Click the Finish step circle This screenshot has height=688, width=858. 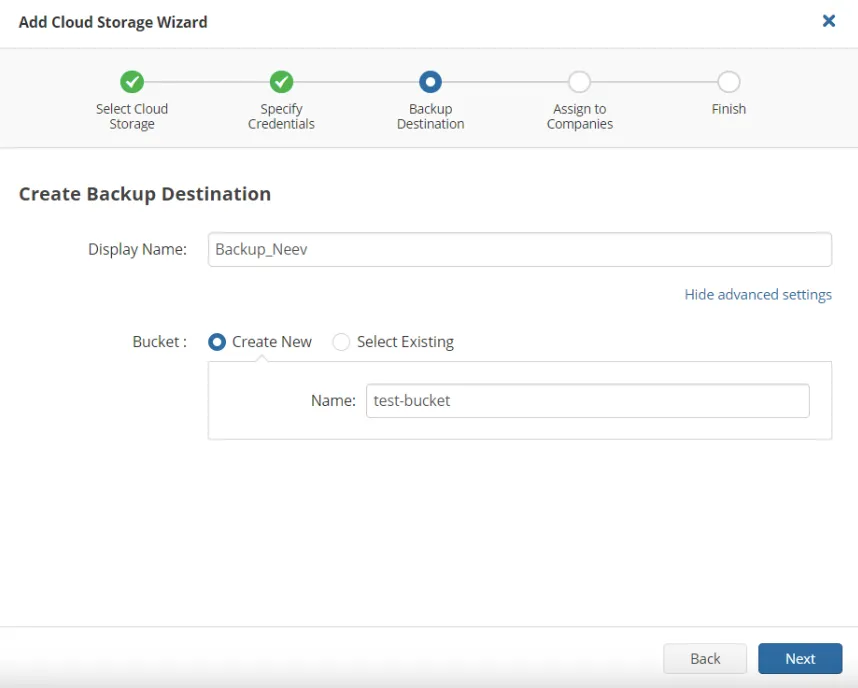729,82
